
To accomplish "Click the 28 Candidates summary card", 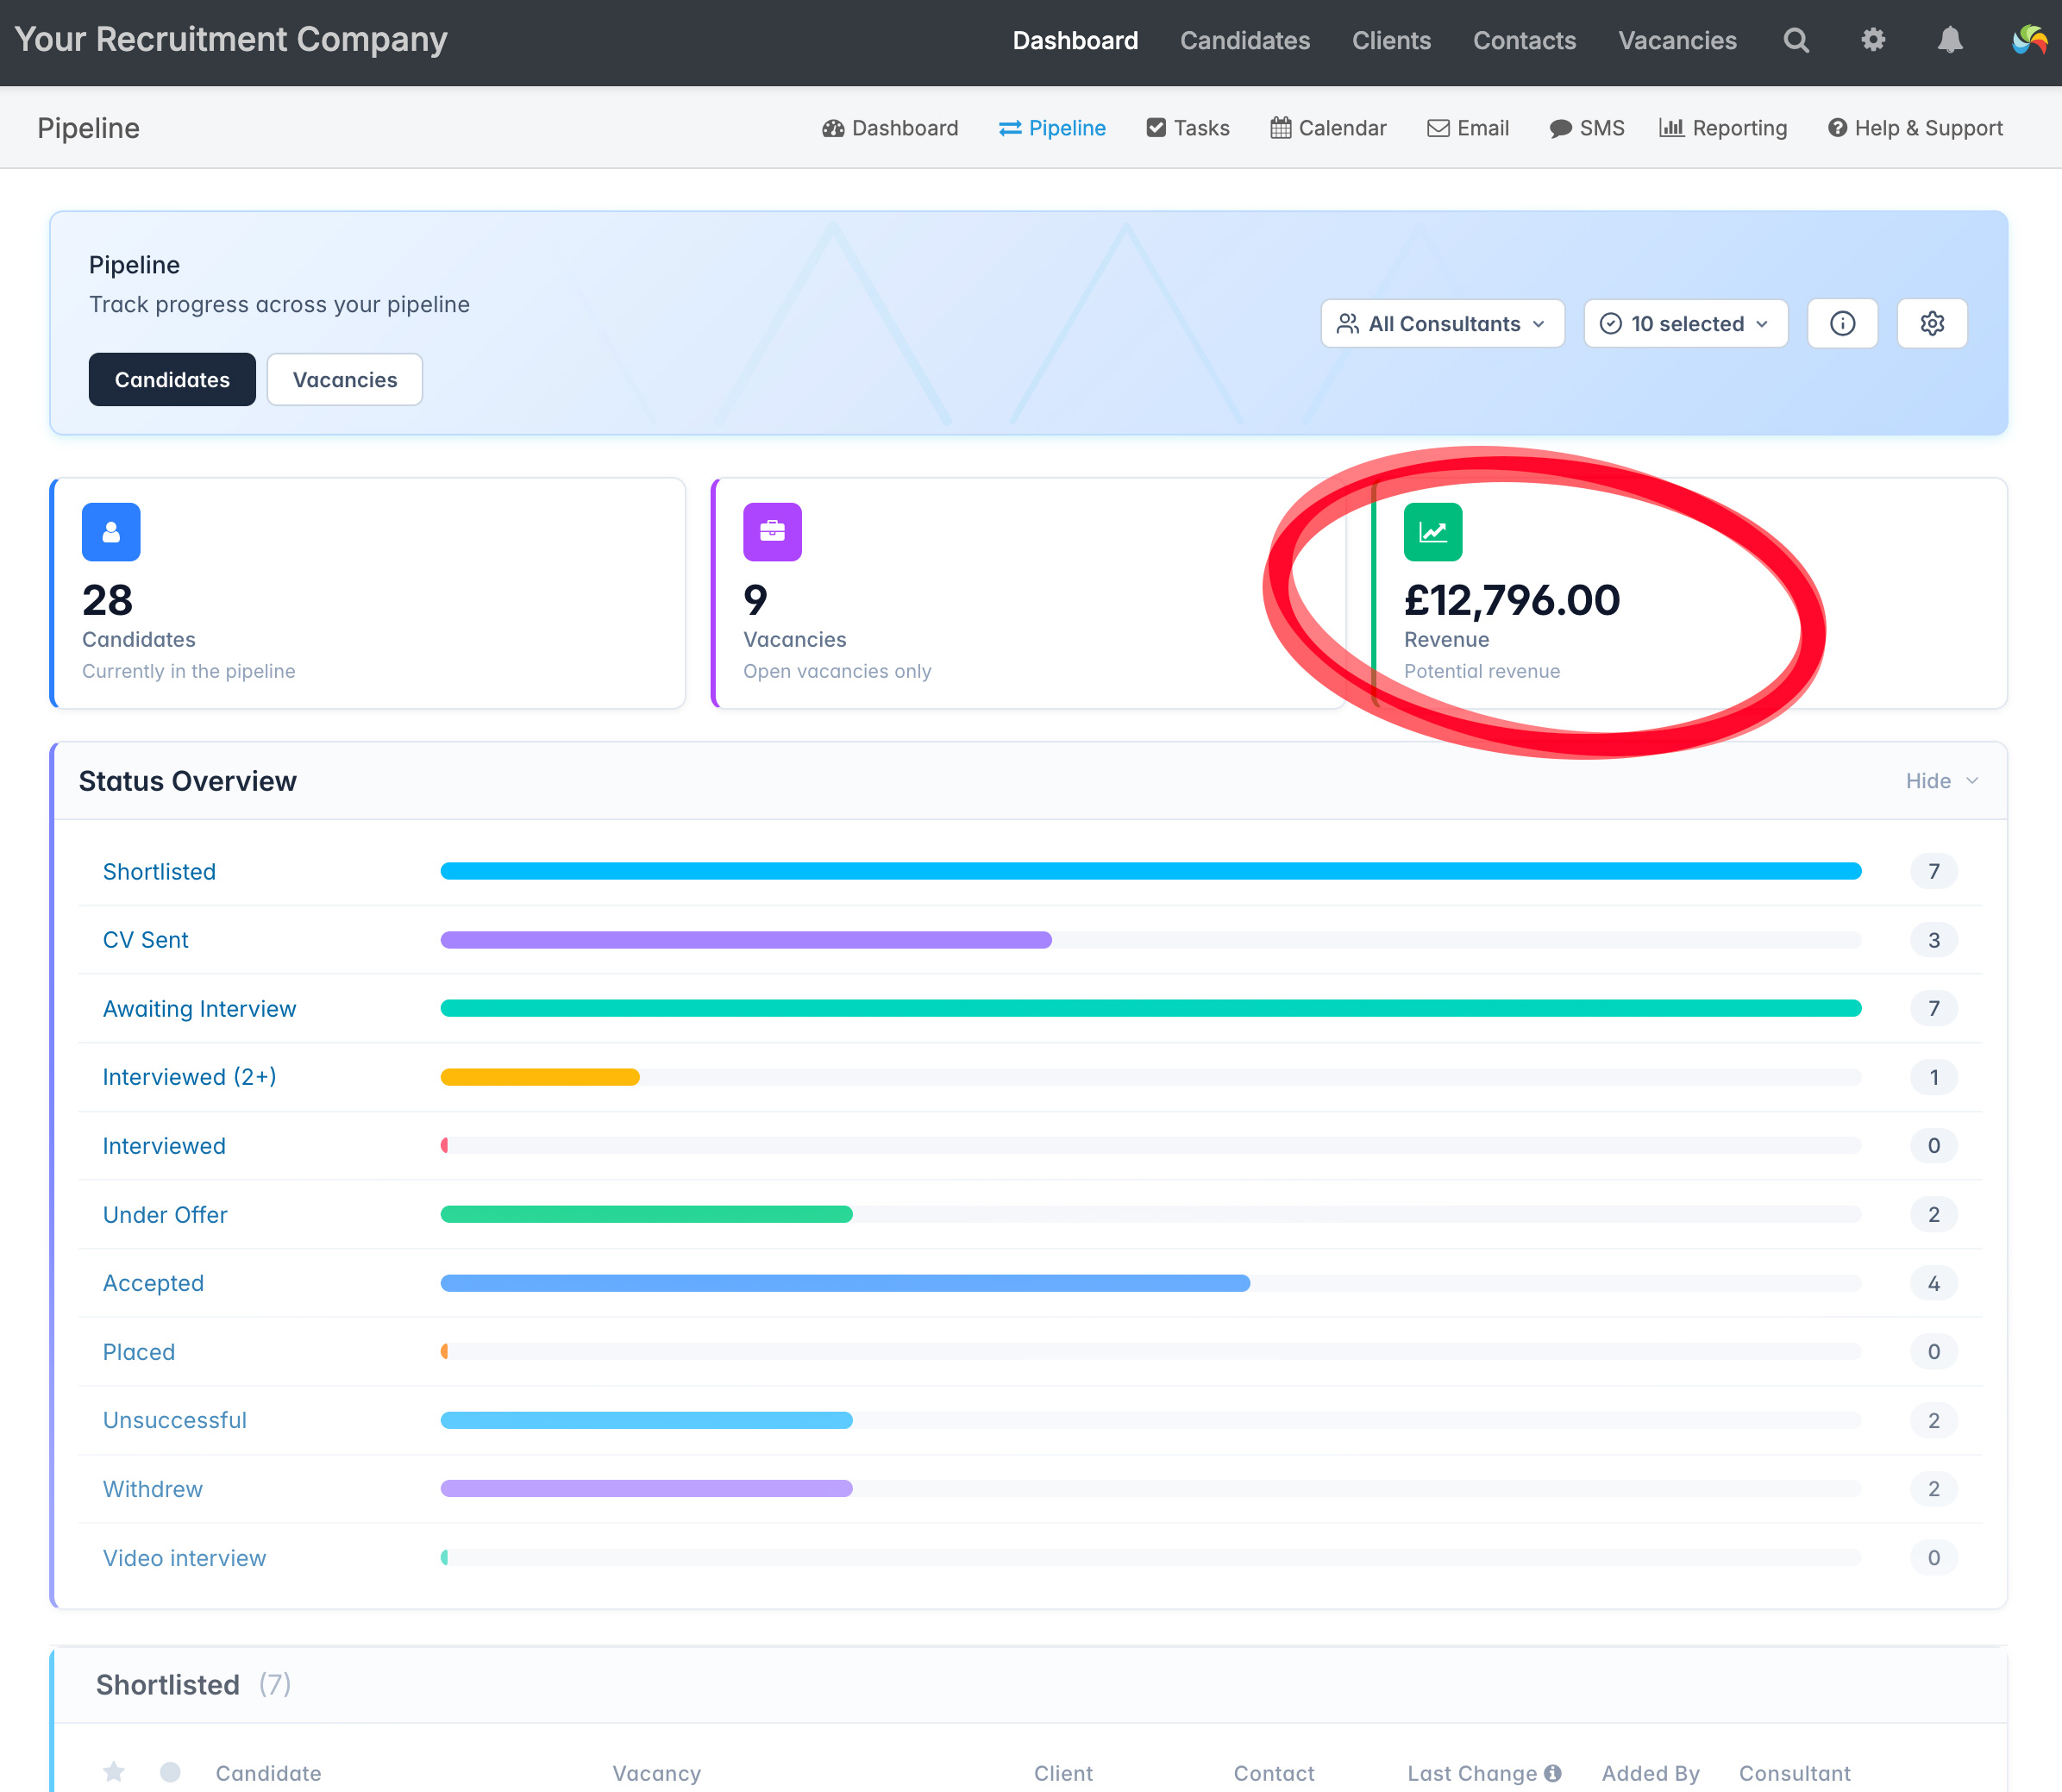I will pos(368,593).
